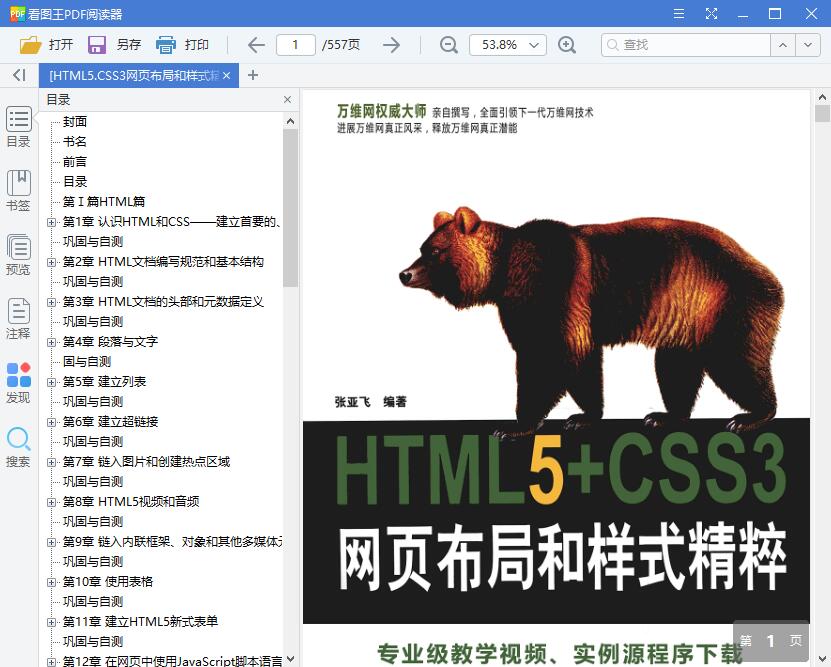Image resolution: width=831 pixels, height=667 pixels.
Task: Select the HTML5.CSS3网页布局 document tab
Action: click(130, 74)
